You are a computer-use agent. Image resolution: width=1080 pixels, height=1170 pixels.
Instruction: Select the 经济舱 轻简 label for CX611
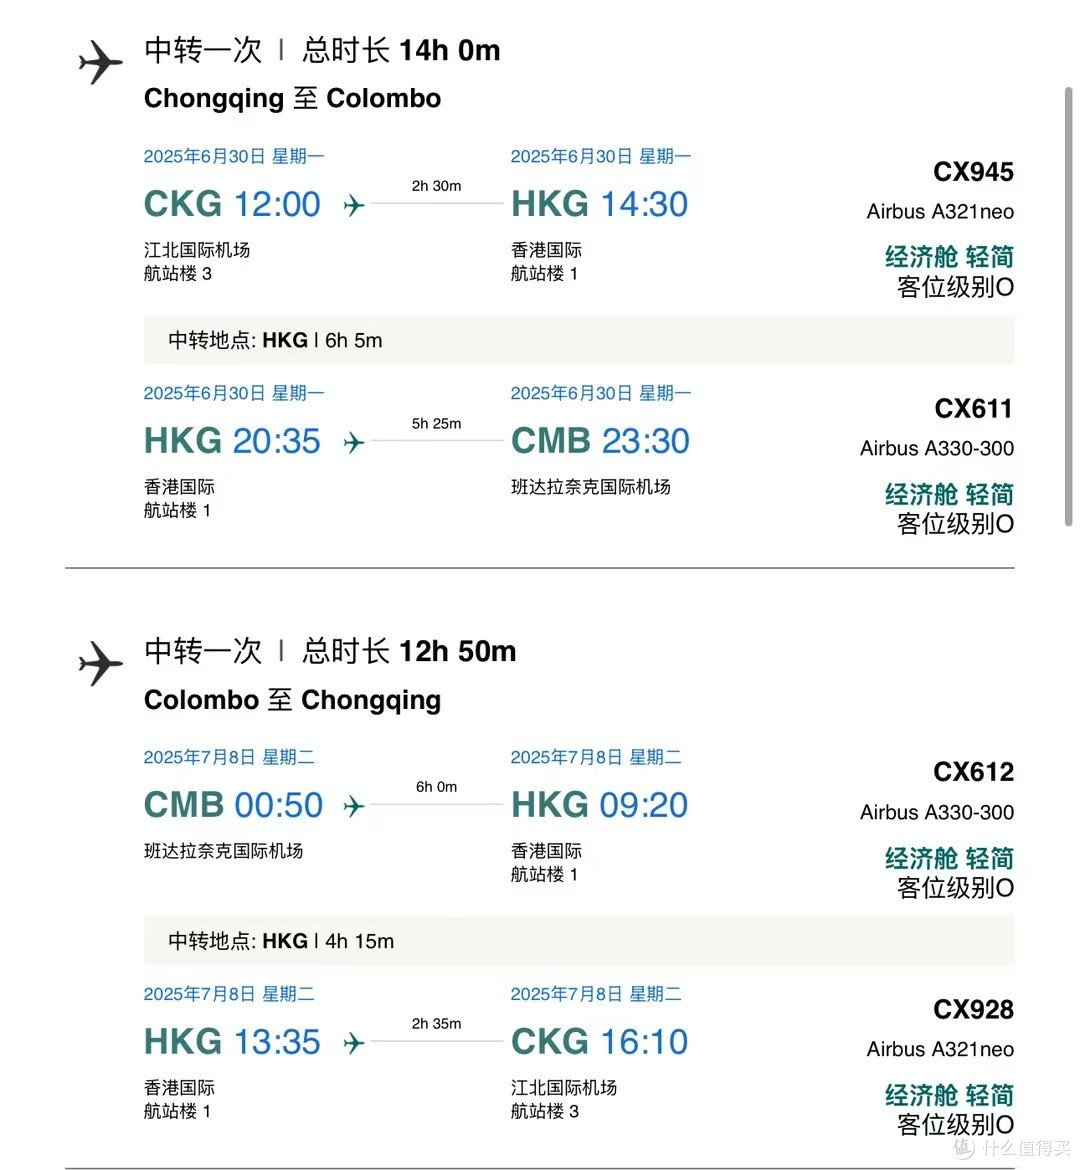[x=948, y=493]
